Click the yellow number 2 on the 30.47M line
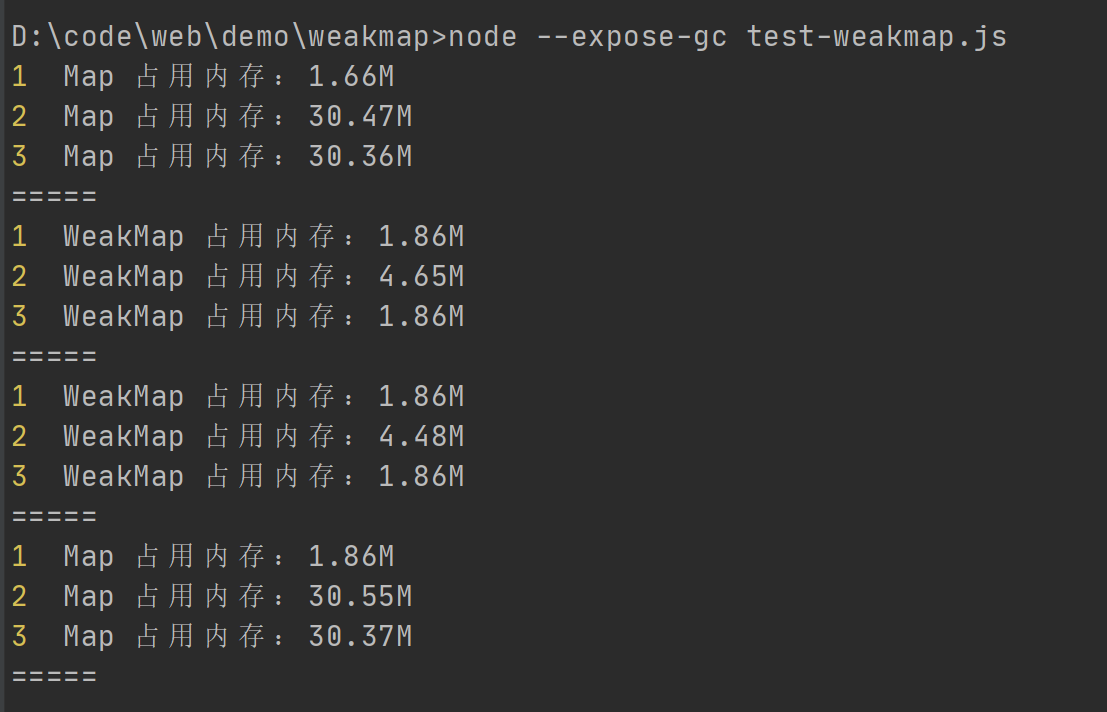Screen dimensions: 1107x712 pos(20,117)
